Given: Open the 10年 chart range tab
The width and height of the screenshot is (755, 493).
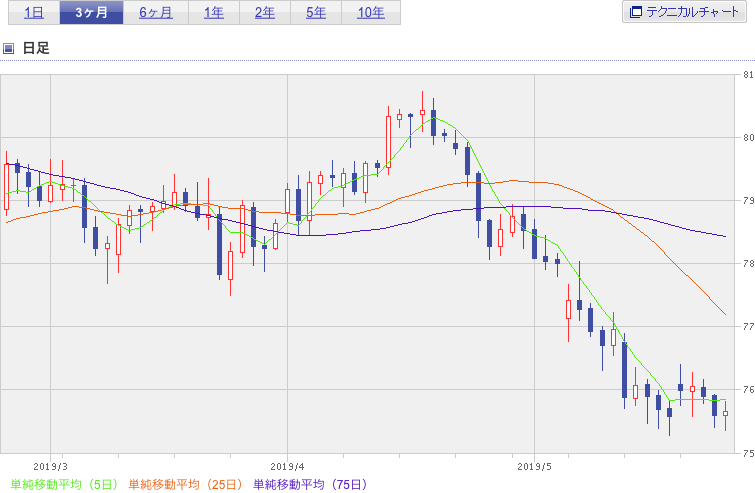Looking at the screenshot, I should [x=371, y=13].
